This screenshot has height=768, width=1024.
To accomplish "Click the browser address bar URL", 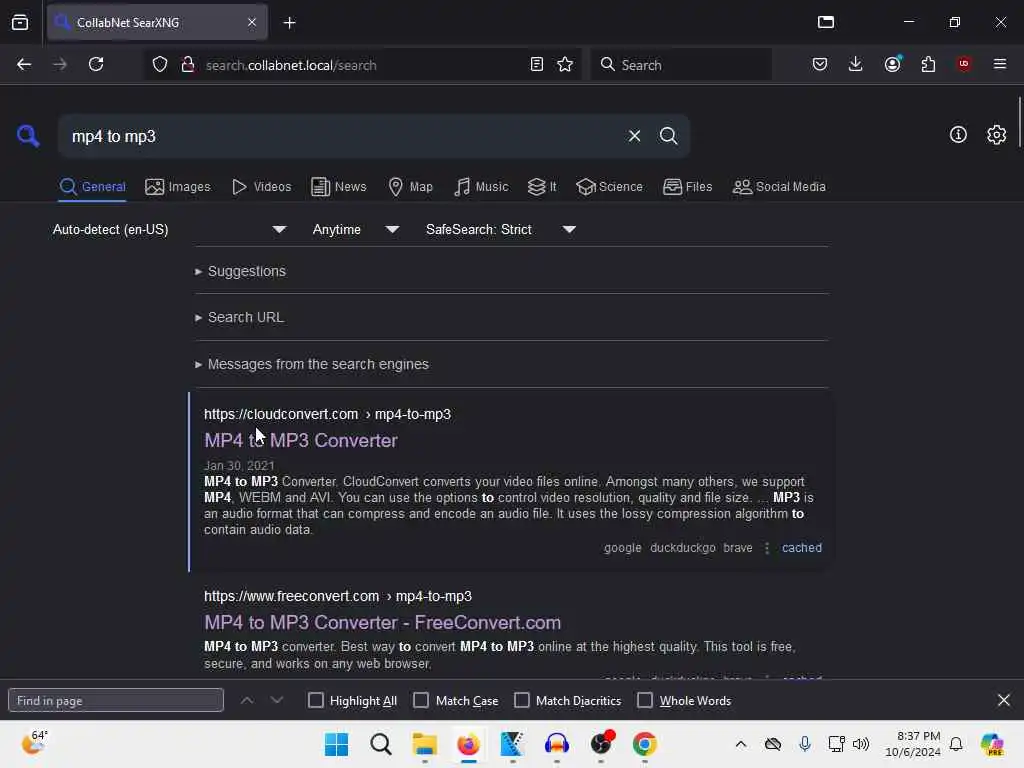I will click(291, 65).
